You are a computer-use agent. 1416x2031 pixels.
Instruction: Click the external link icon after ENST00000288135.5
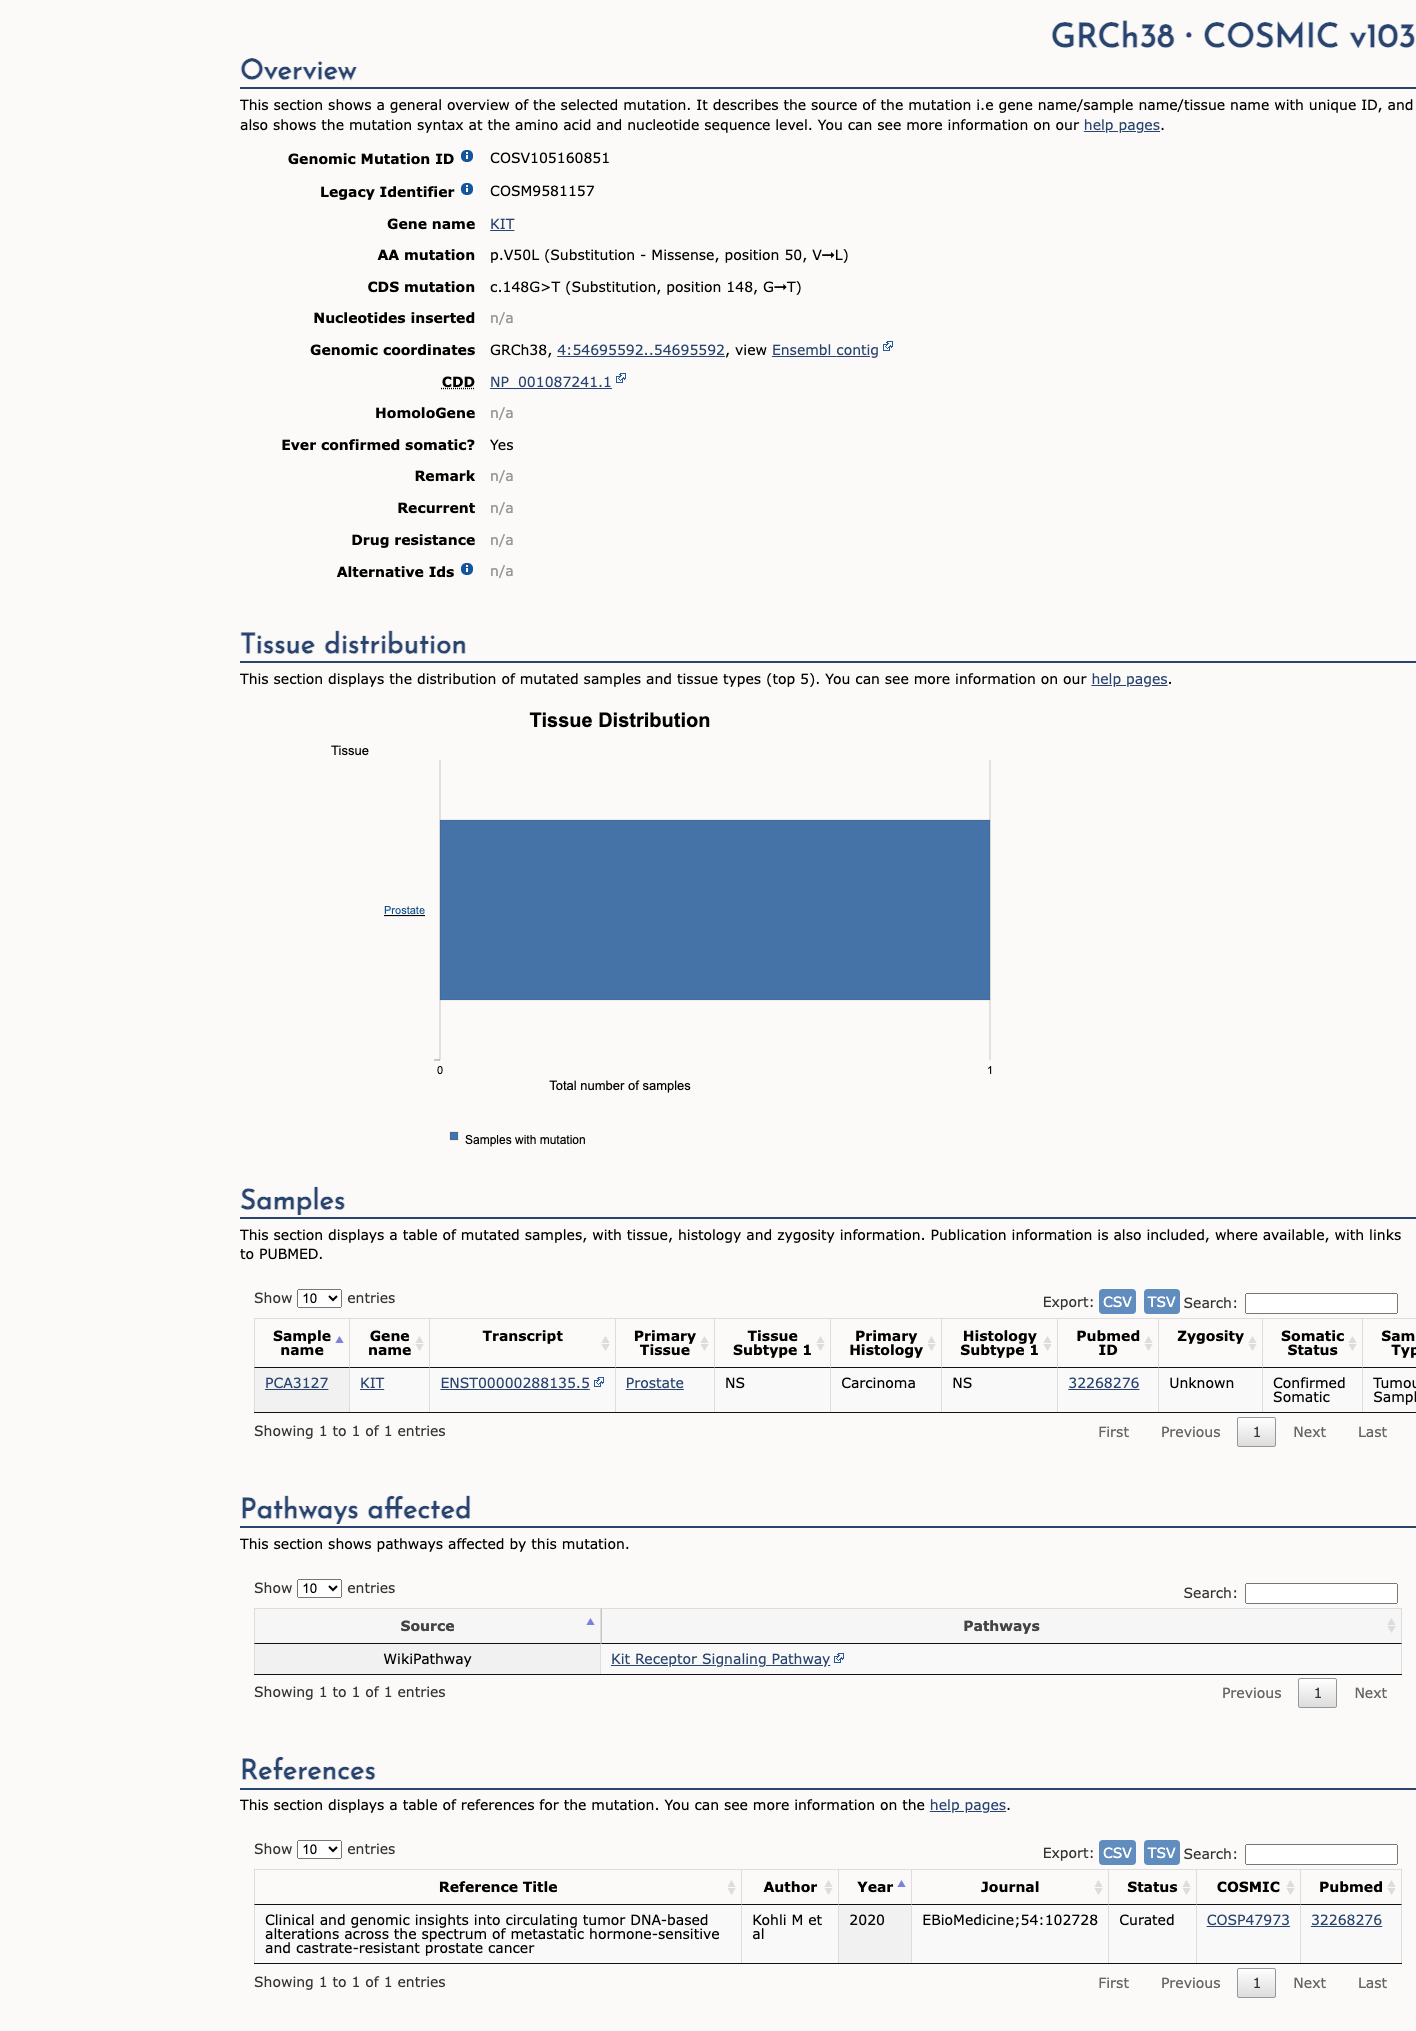click(599, 1382)
